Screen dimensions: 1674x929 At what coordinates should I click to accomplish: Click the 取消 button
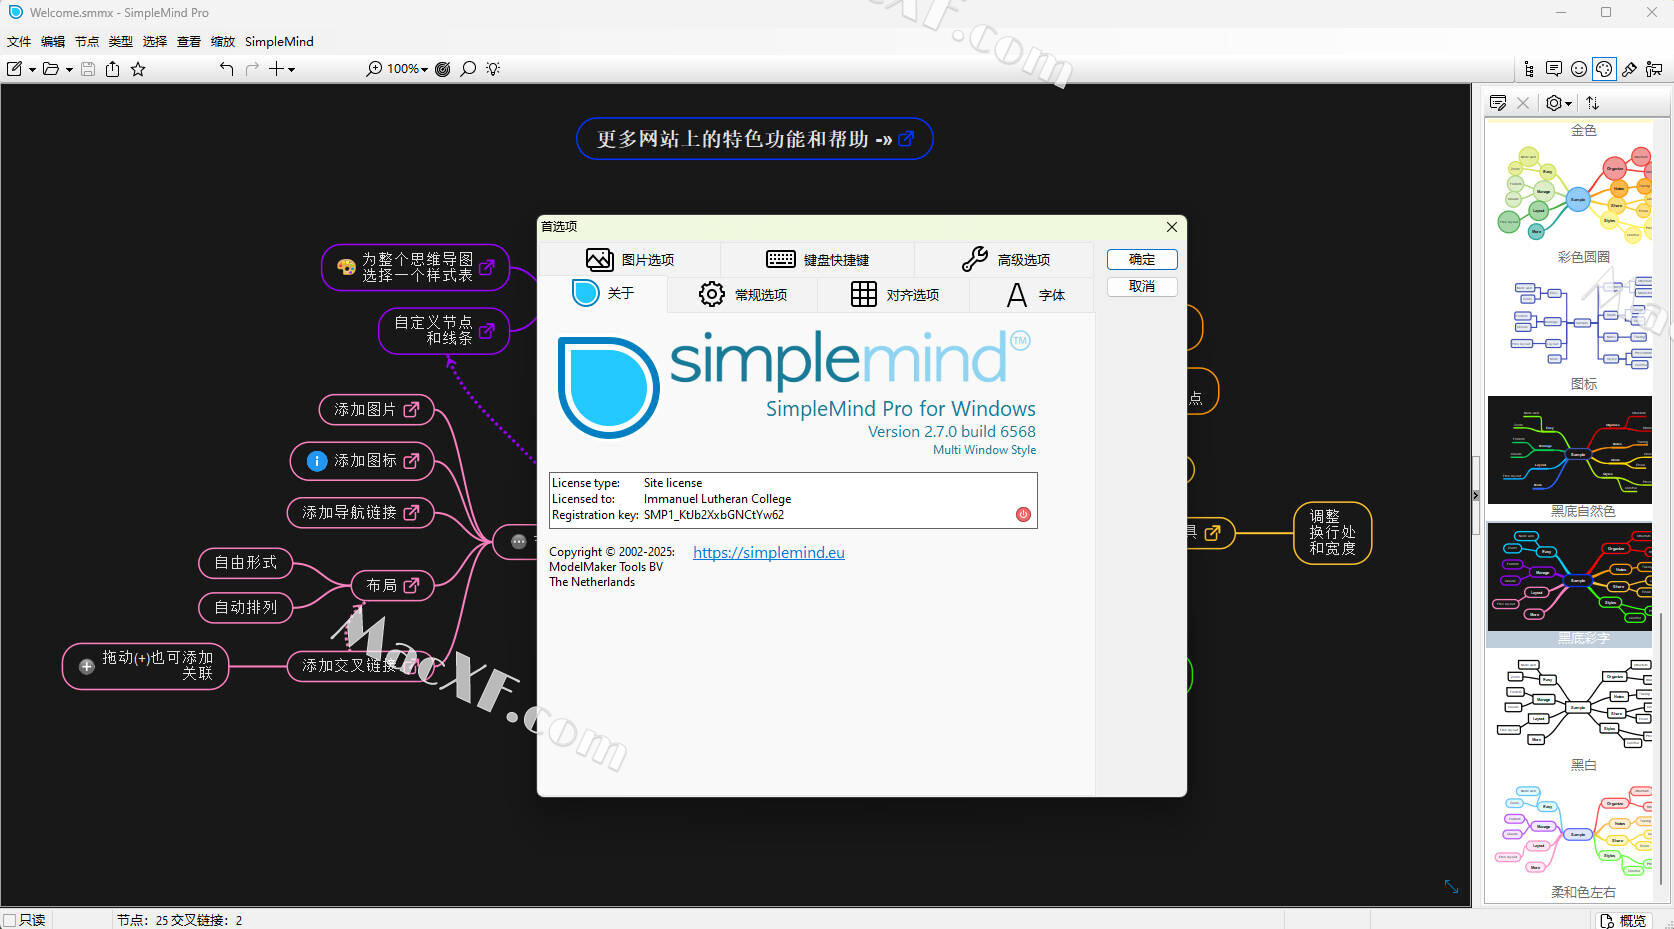1142,286
